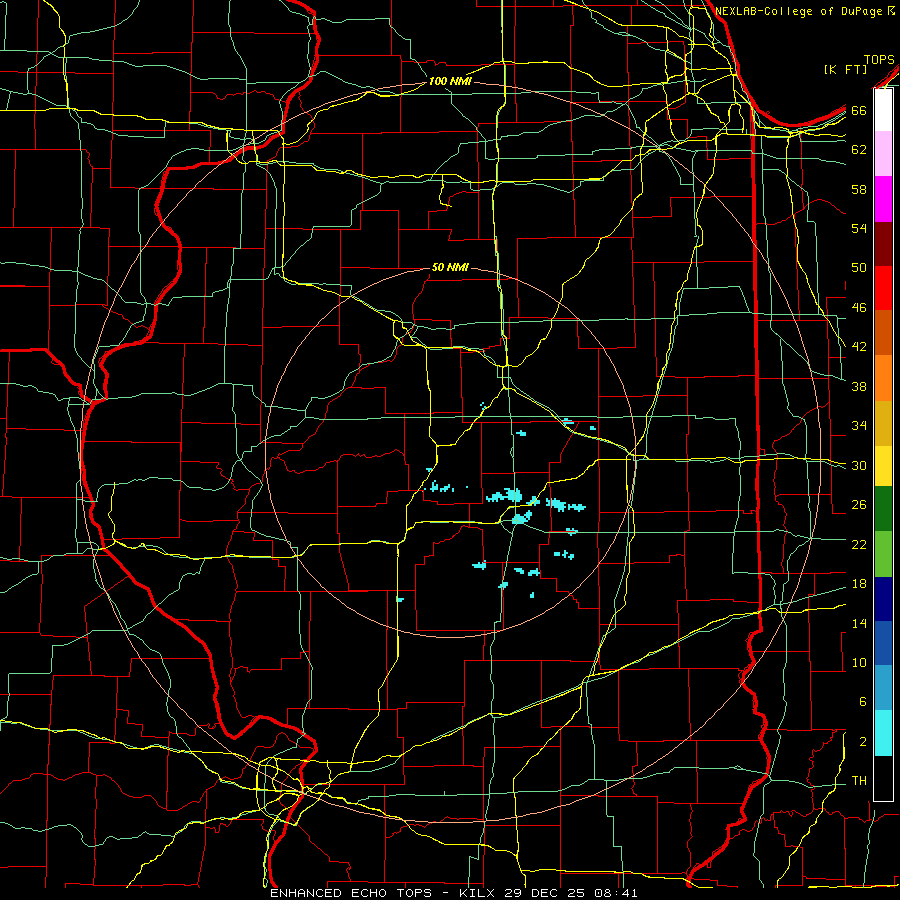Click the cyan 6 kft legend swatch
The image size is (900, 900).
(883, 733)
